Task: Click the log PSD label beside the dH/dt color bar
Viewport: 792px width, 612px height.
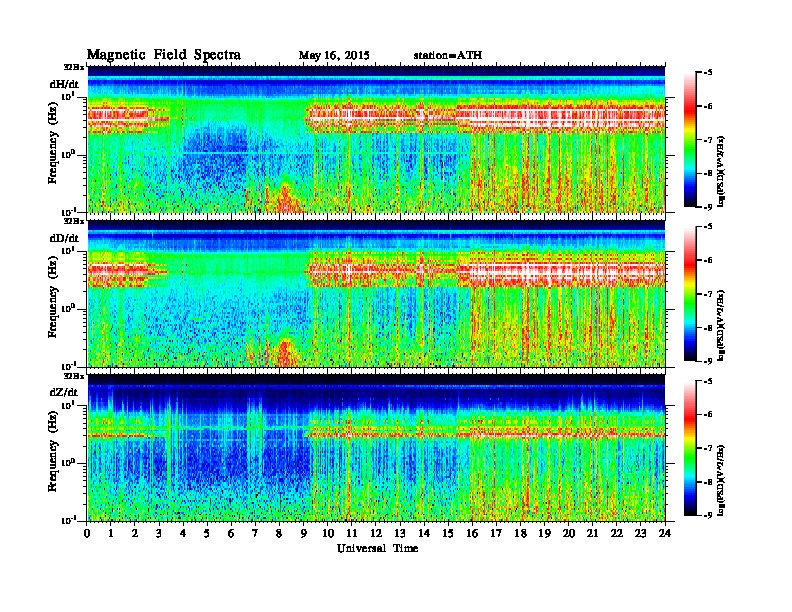Action: pyautogui.click(x=723, y=171)
